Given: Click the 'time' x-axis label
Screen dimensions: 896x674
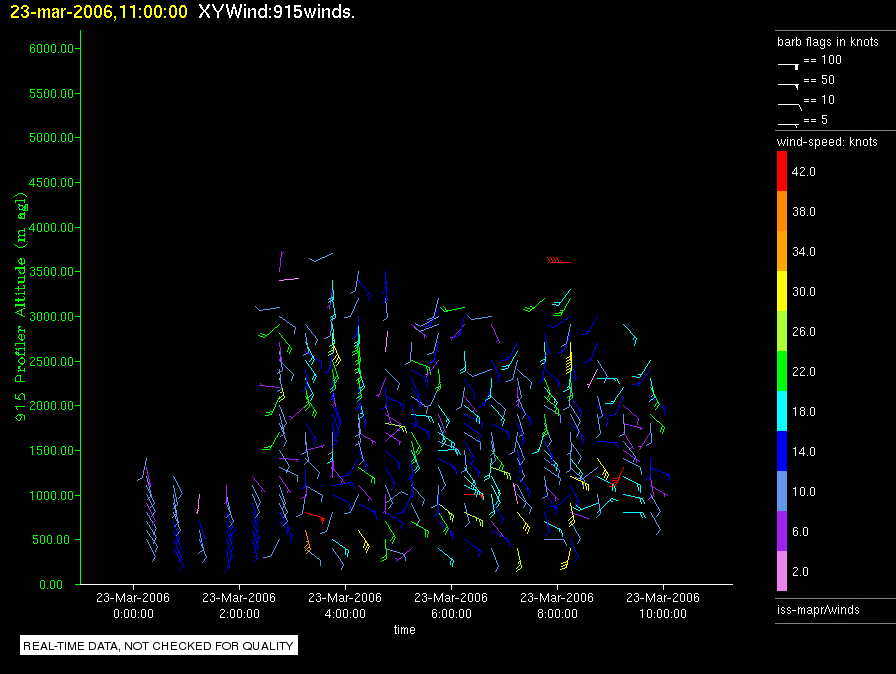Looking at the screenshot, I should (x=405, y=629).
